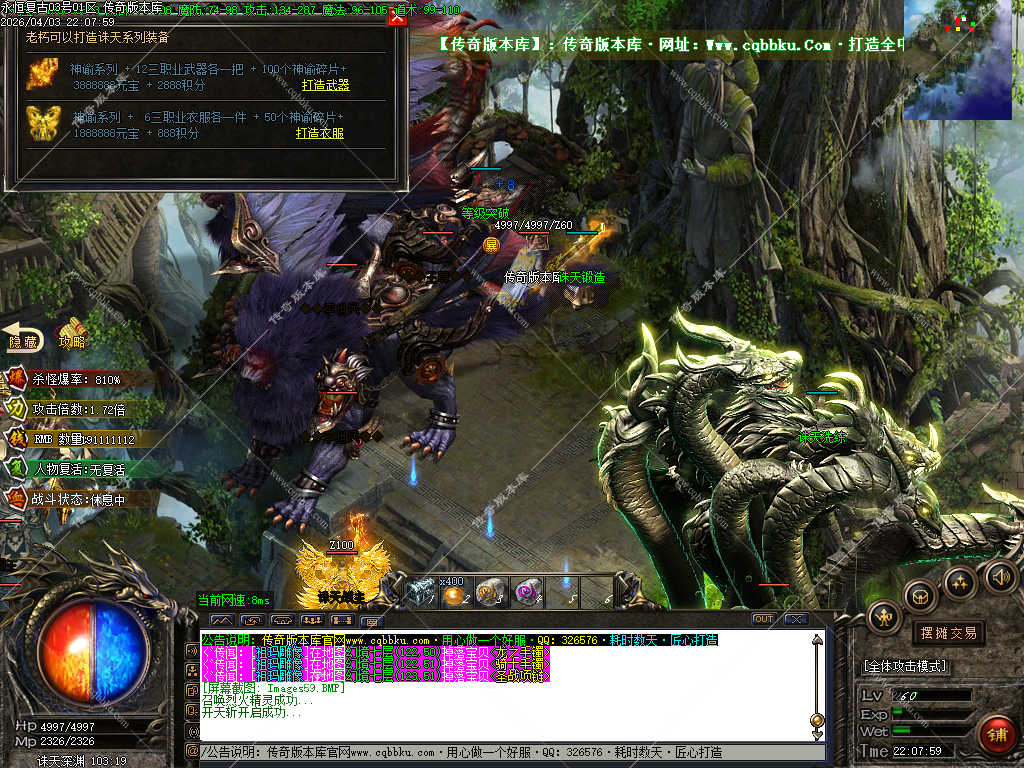1024x768 pixels.
Task: Open the shop with red 铺 button
Action: [995, 733]
